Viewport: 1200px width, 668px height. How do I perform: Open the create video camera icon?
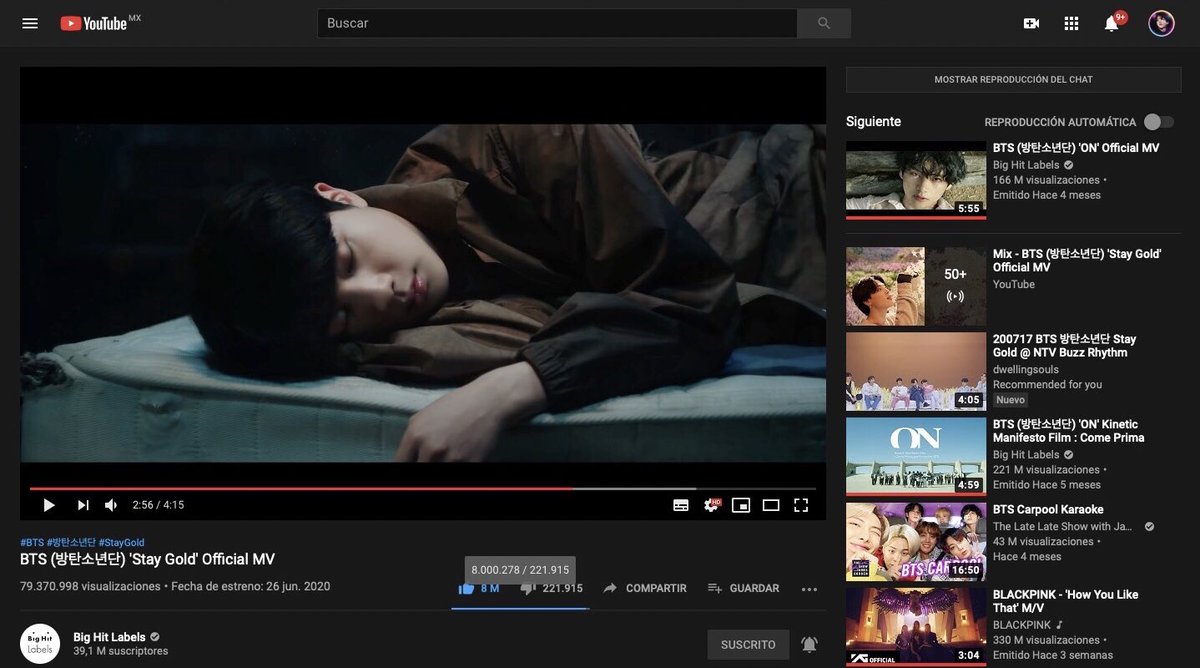(1032, 23)
